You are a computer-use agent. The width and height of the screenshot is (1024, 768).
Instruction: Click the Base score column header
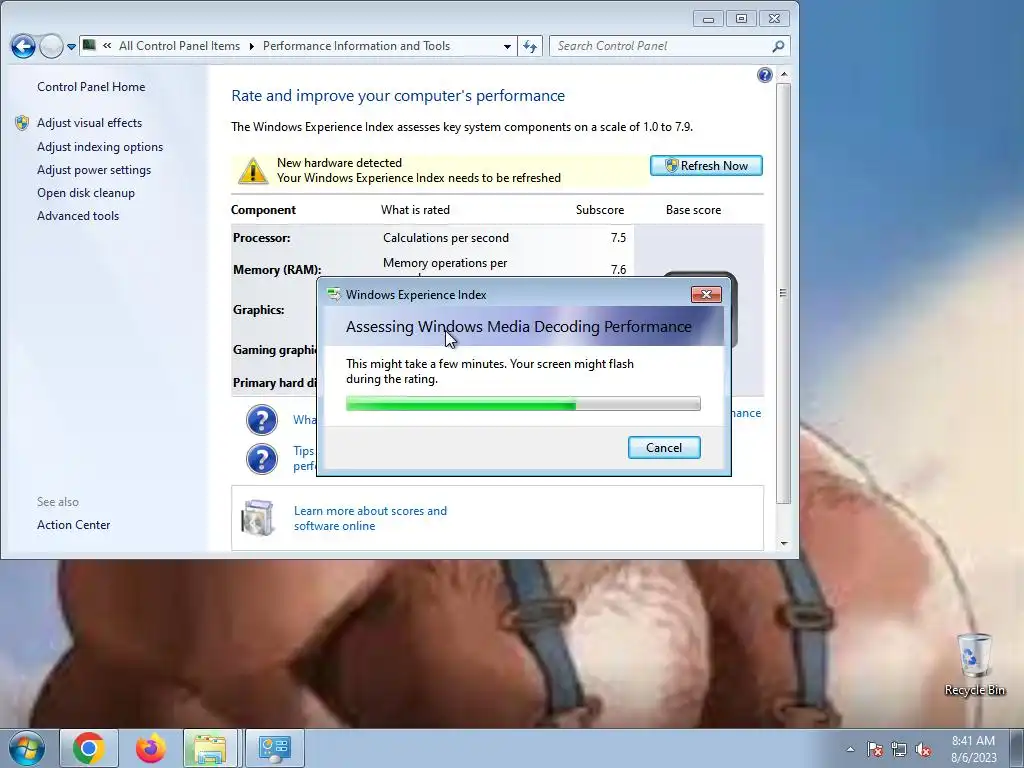coord(694,210)
